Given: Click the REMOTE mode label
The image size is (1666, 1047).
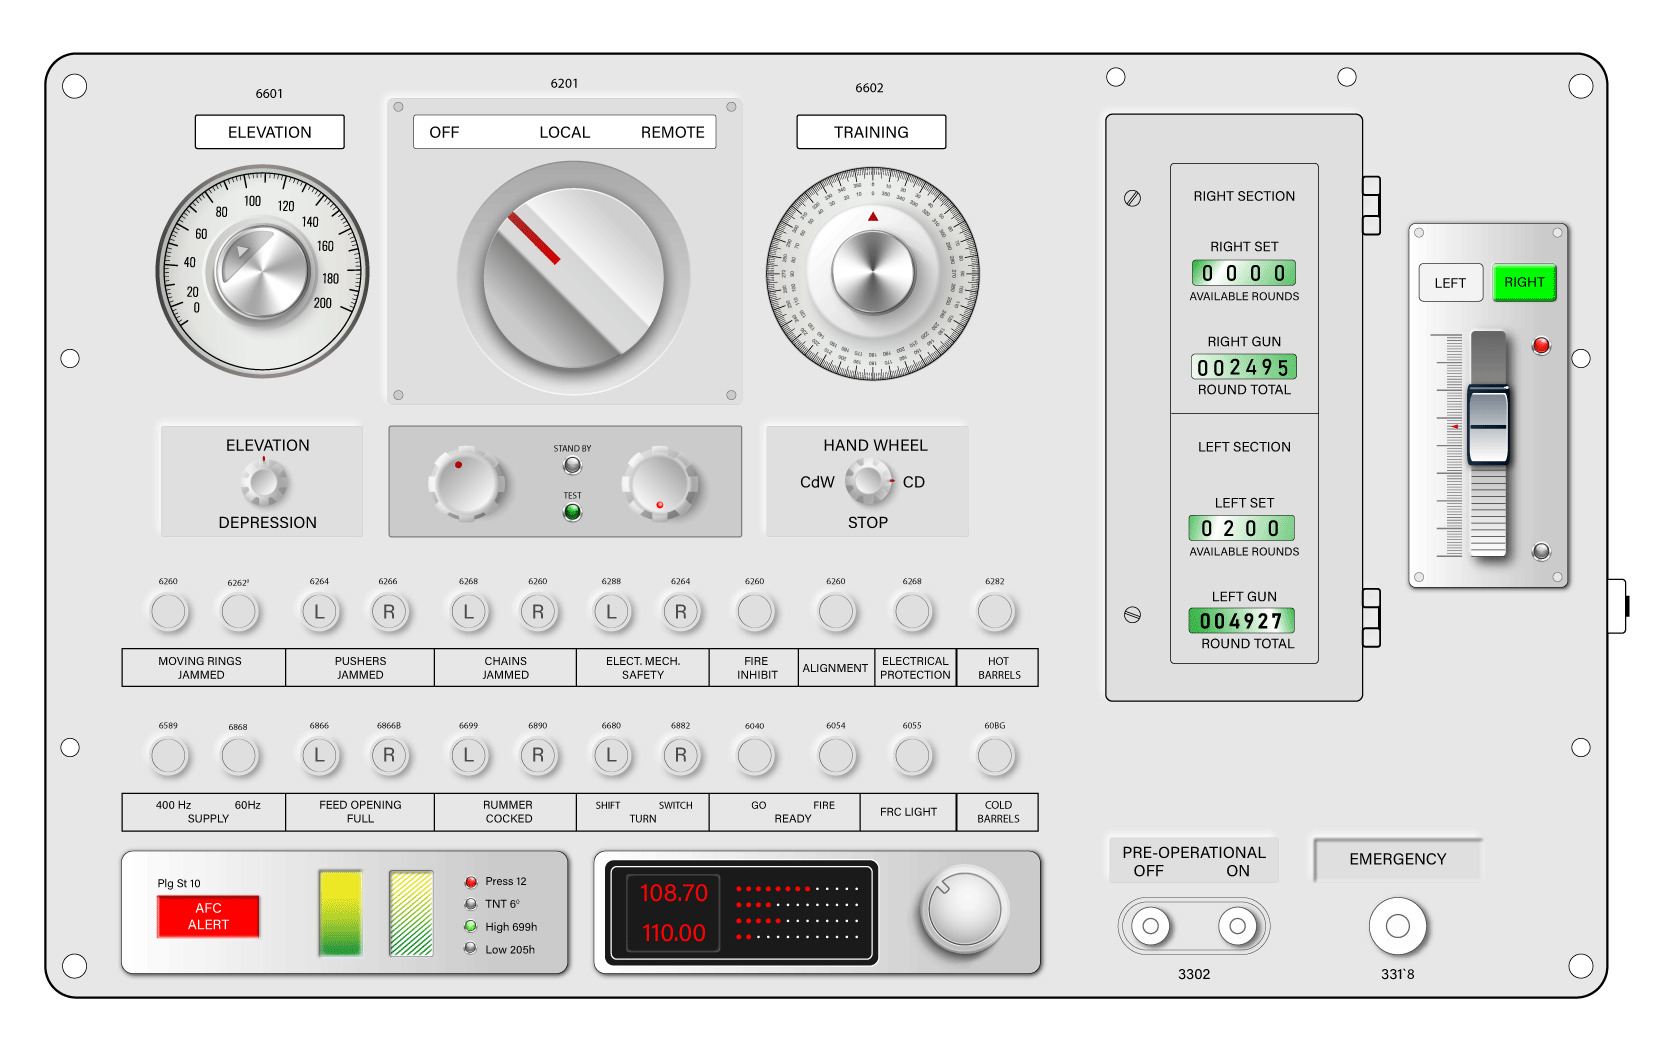Looking at the screenshot, I should tap(672, 132).
